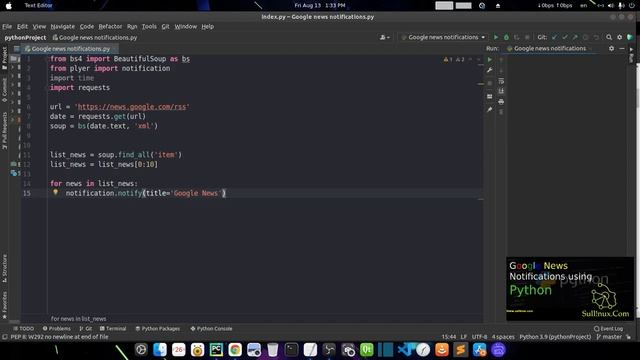Open VS Code icon in dock

(x=404, y=350)
